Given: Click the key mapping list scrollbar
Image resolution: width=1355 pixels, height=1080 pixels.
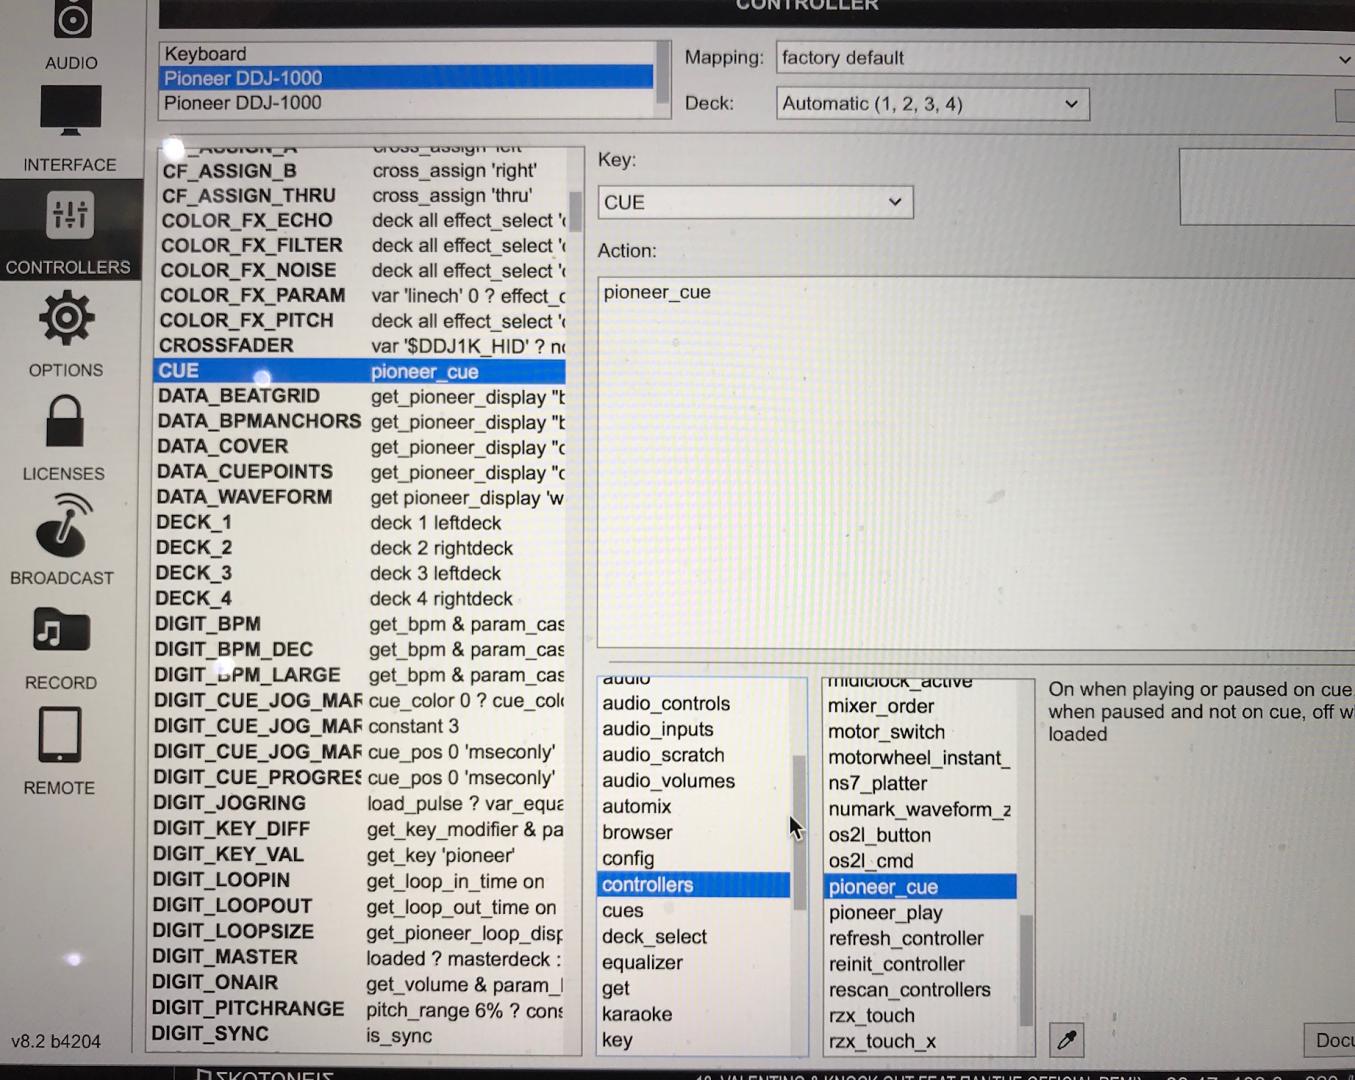Looking at the screenshot, I should click(575, 210).
